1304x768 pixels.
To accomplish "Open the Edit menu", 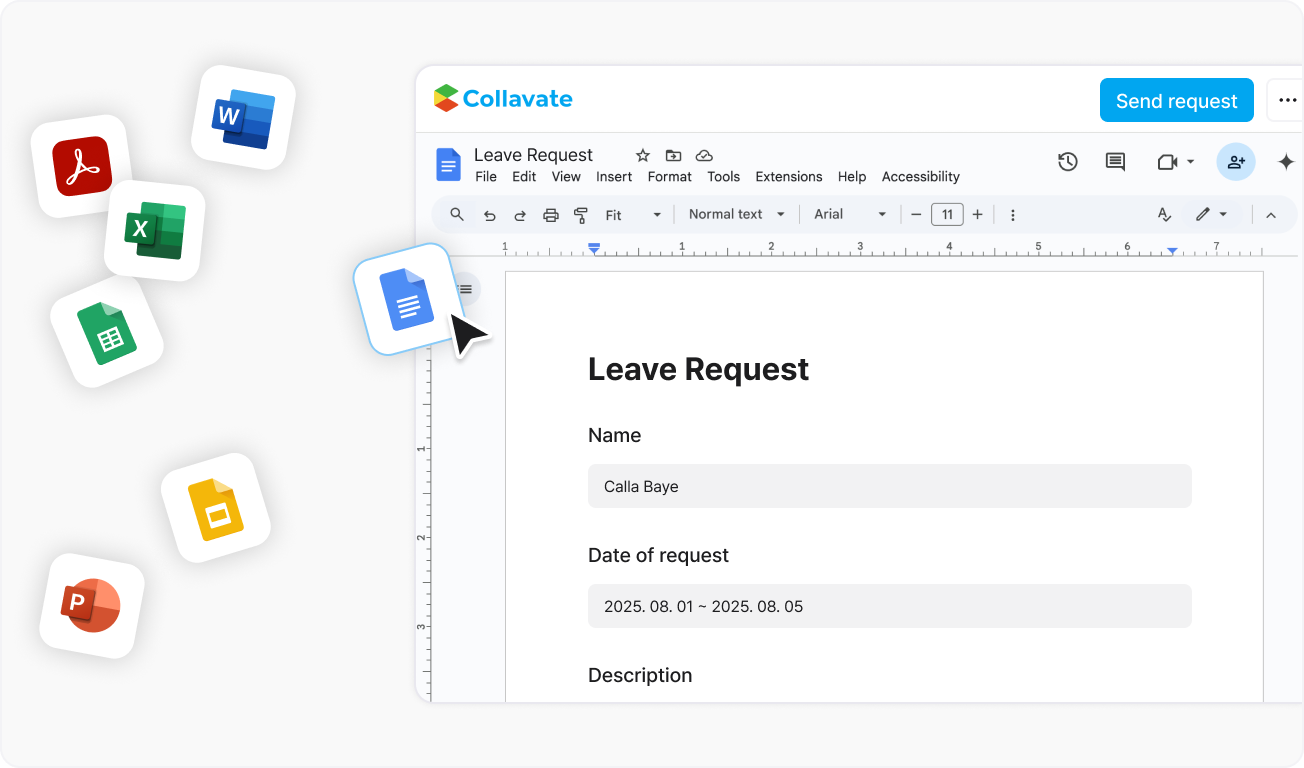I will point(524,177).
